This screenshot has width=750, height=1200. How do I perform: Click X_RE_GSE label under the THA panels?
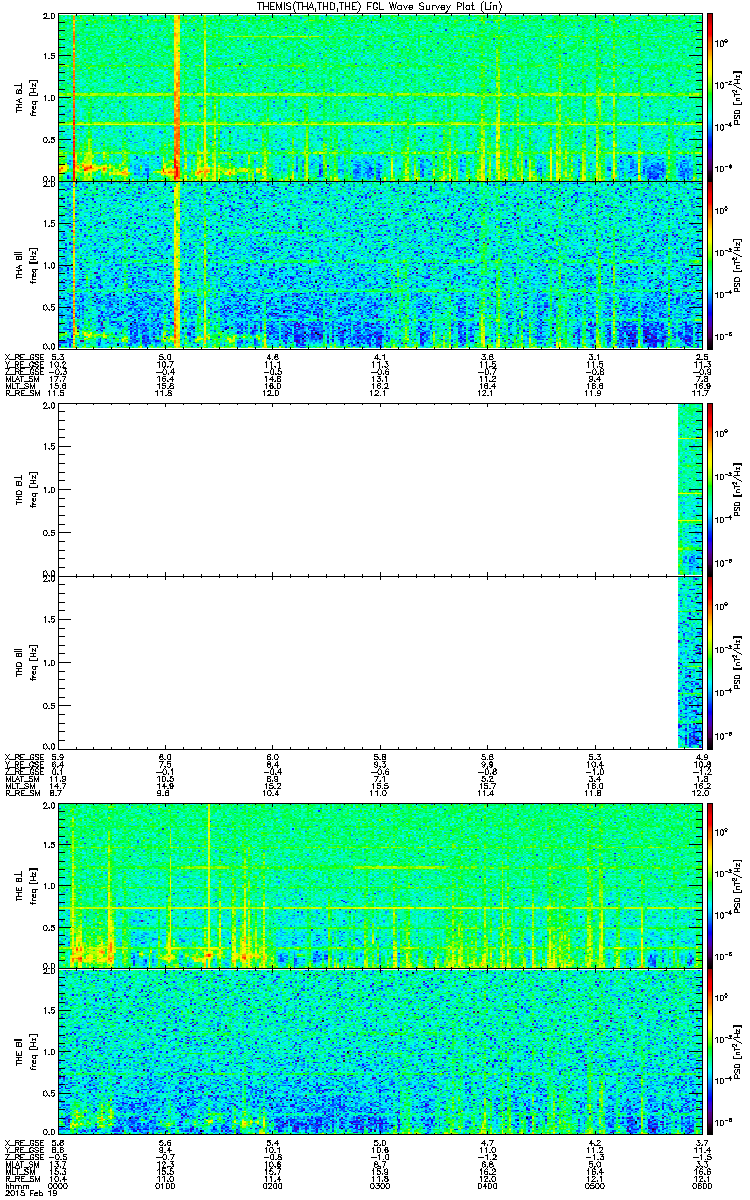pyautogui.click(x=22, y=356)
